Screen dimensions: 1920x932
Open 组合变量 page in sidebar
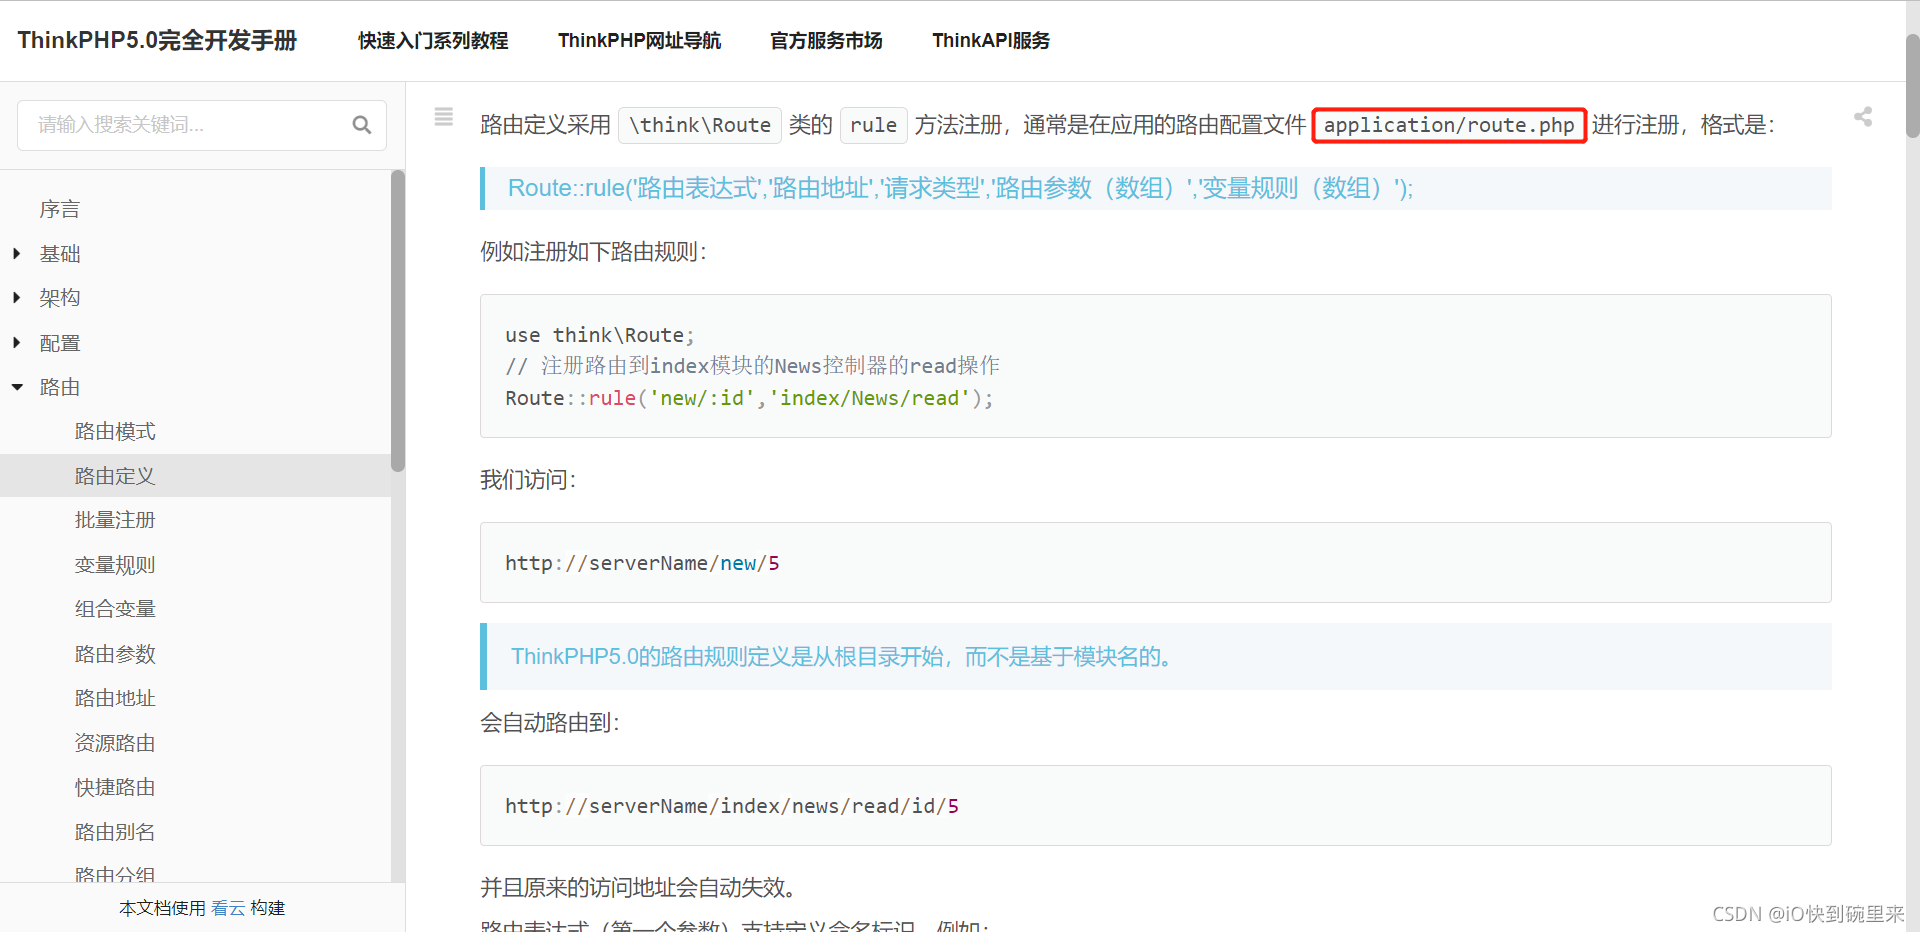coord(115,609)
